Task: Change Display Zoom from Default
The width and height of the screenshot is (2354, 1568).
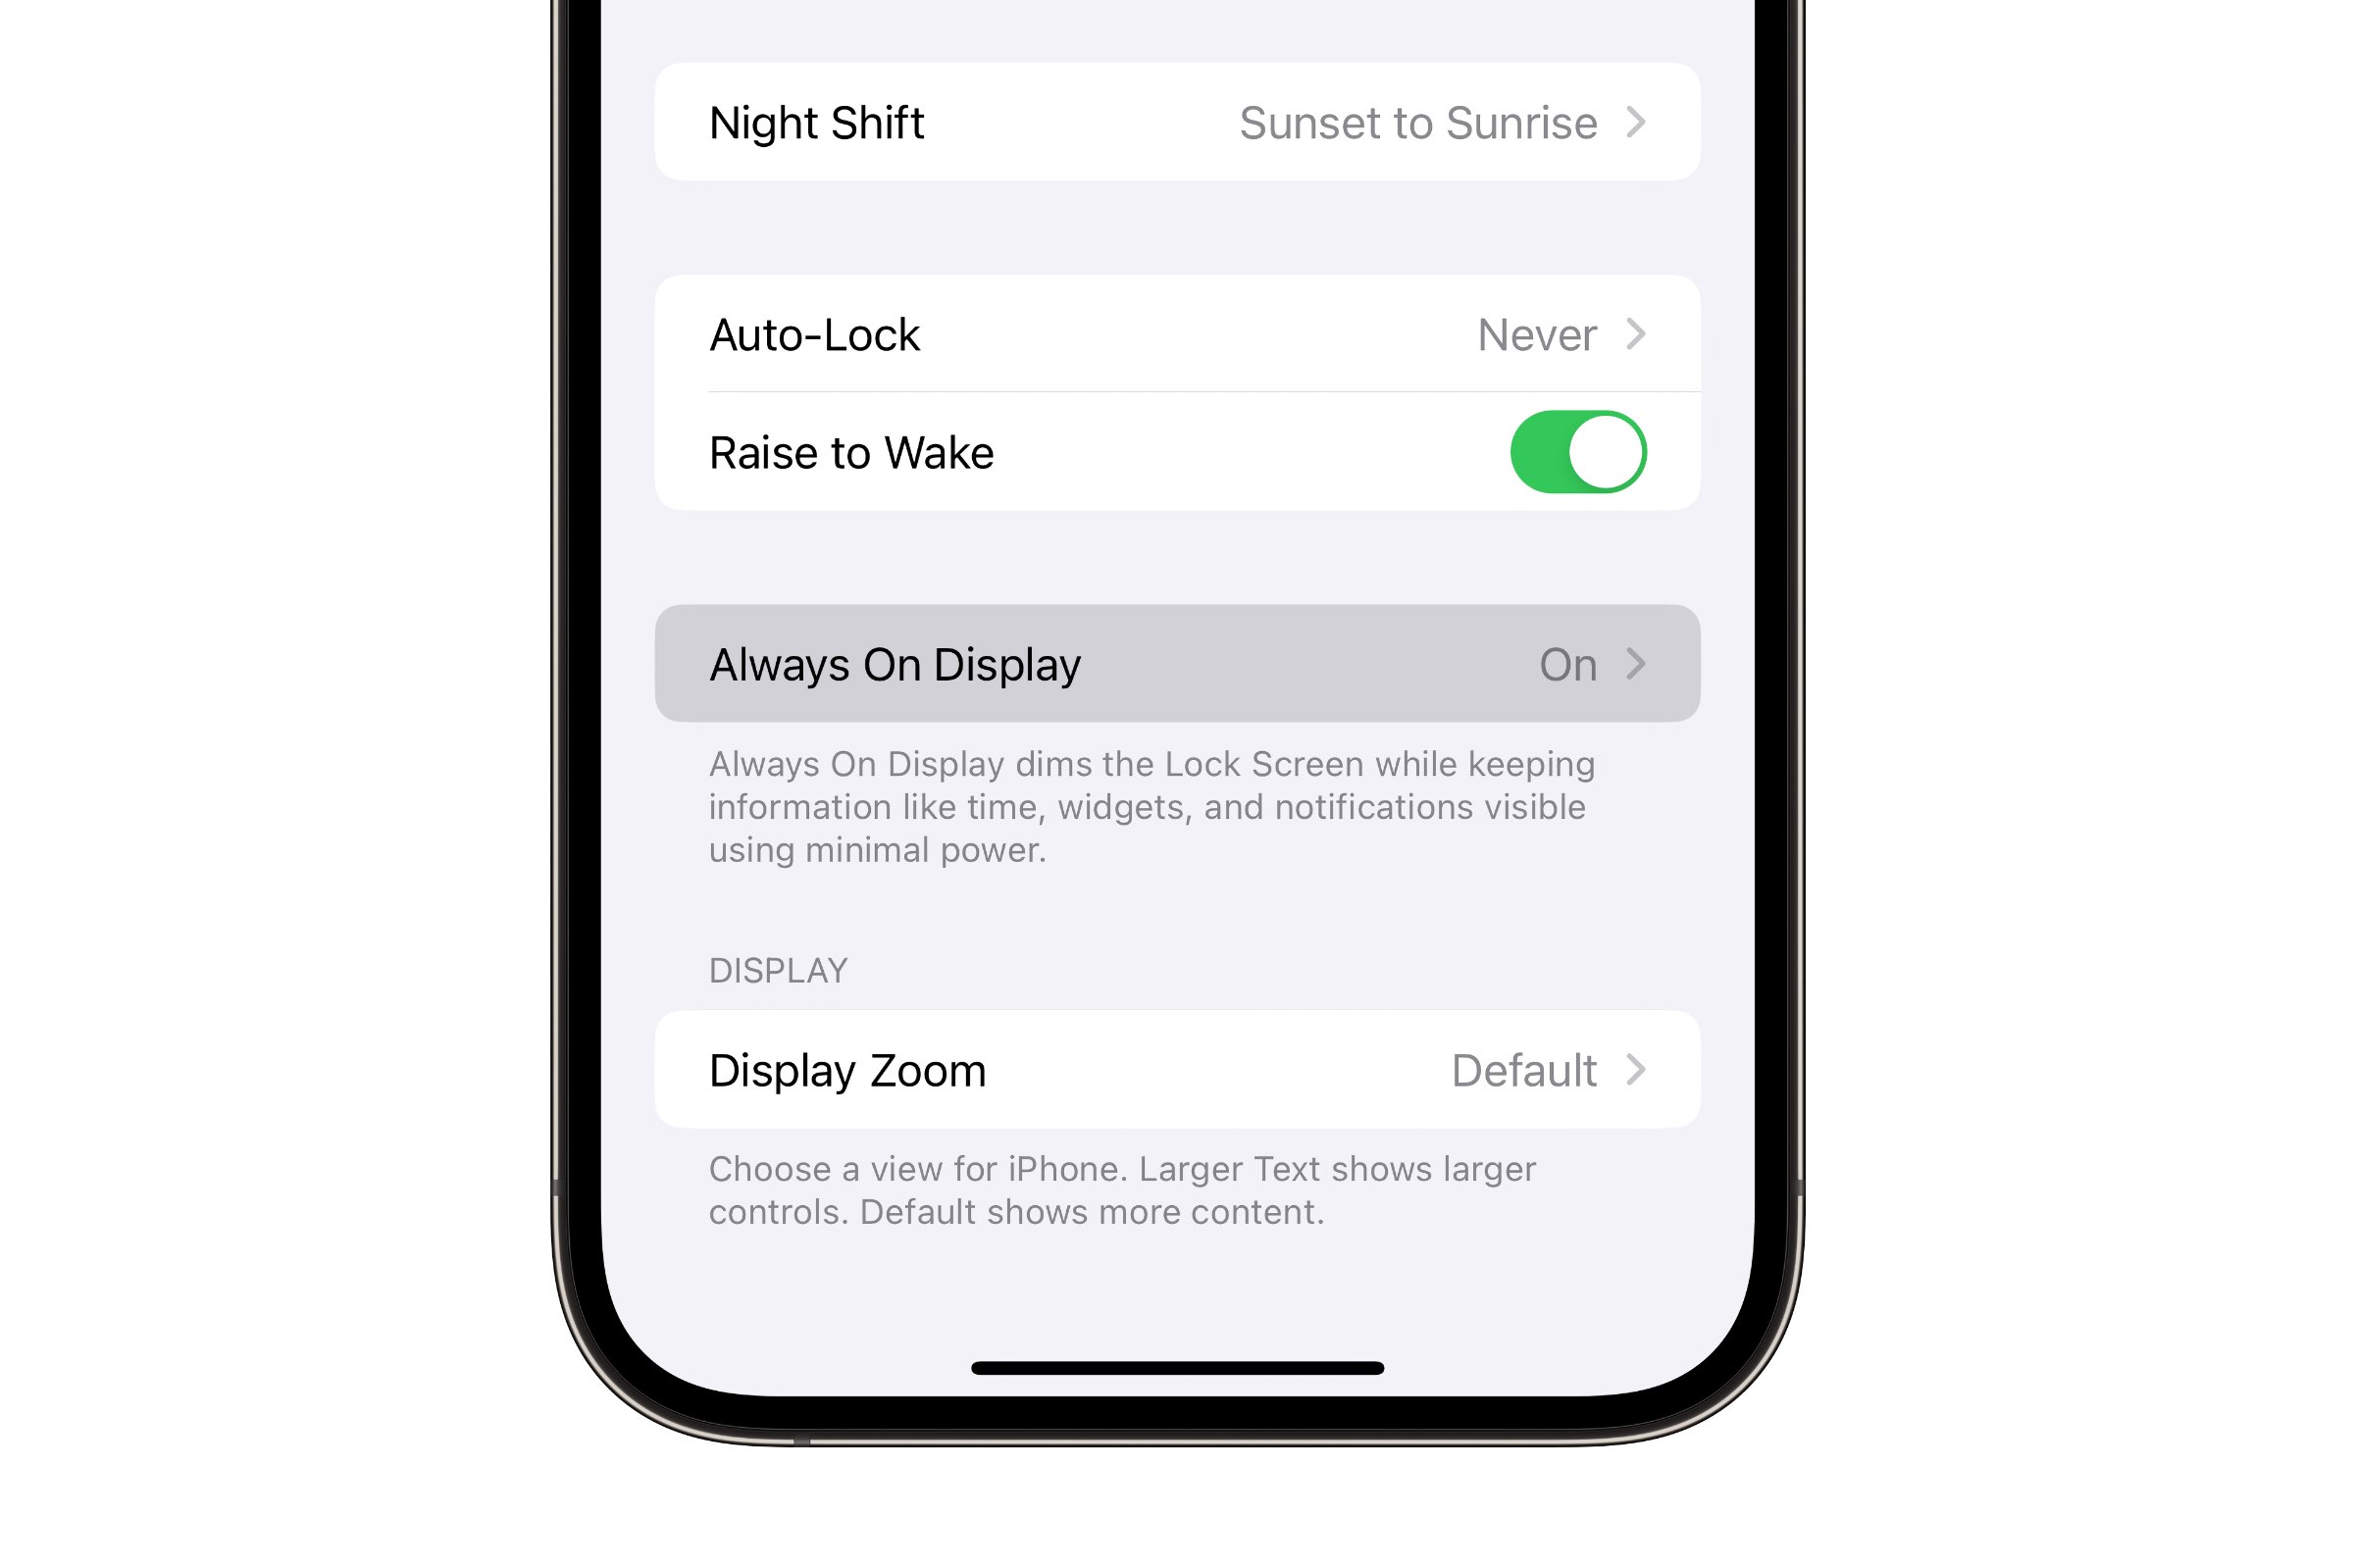Action: pos(1176,1068)
